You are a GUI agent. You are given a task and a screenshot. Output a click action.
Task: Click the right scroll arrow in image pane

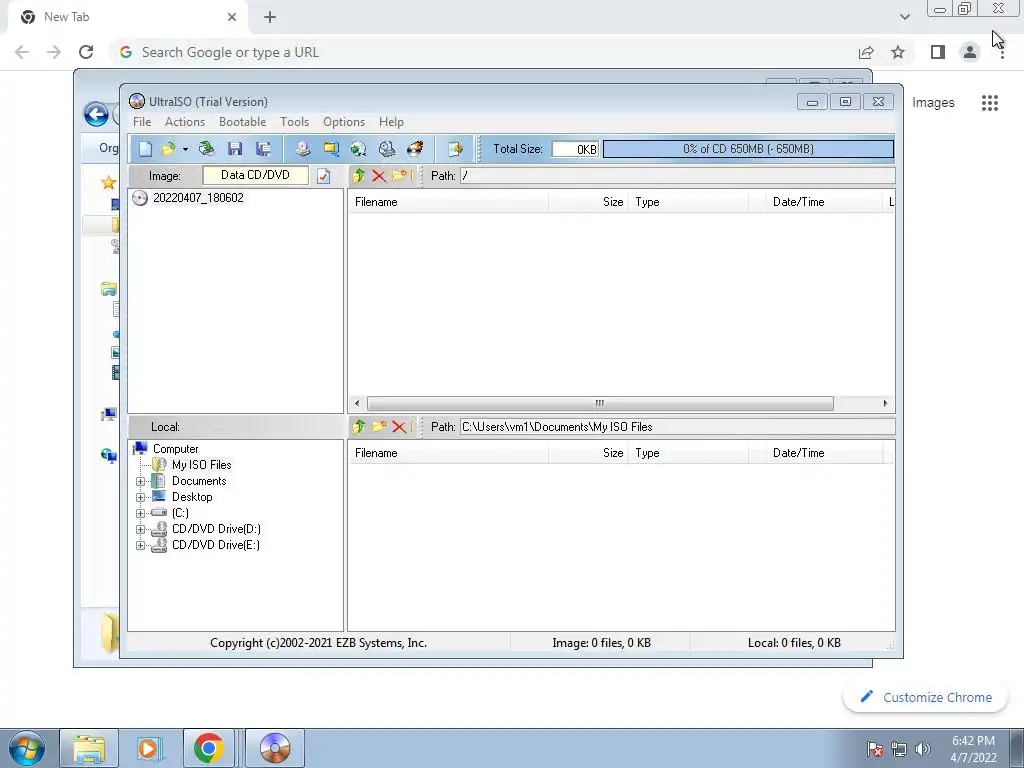coord(885,403)
